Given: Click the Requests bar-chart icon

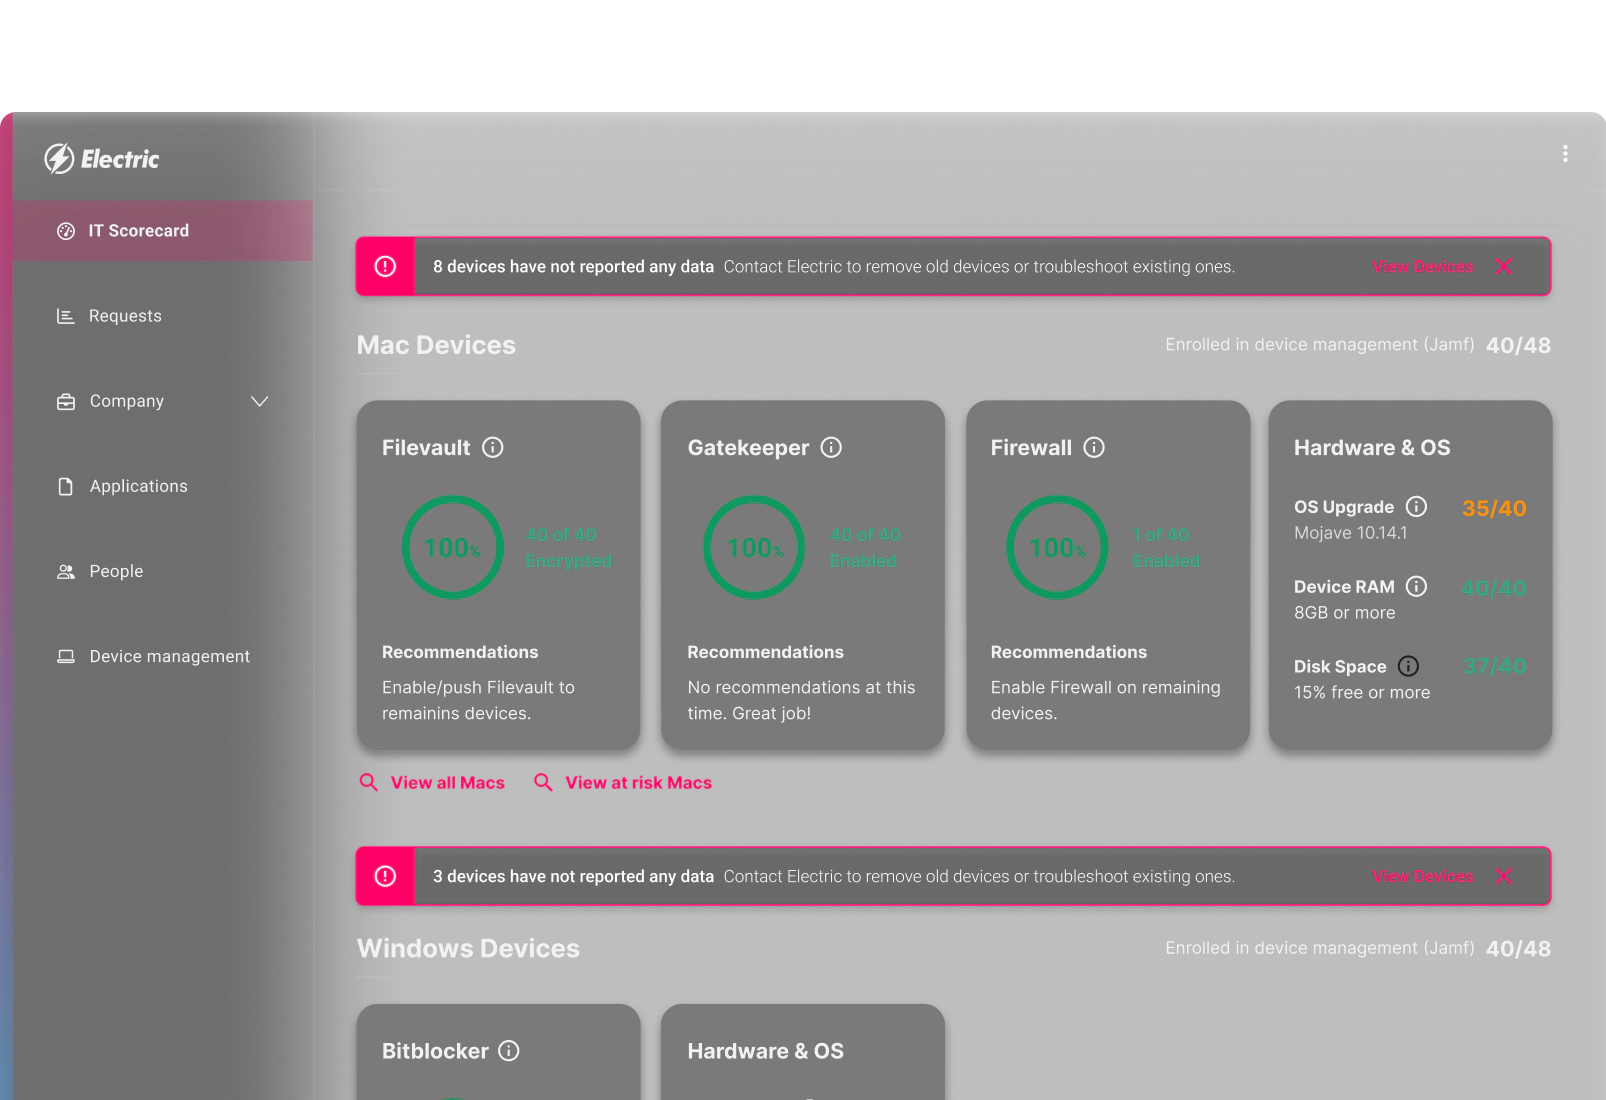Looking at the screenshot, I should [x=65, y=316].
